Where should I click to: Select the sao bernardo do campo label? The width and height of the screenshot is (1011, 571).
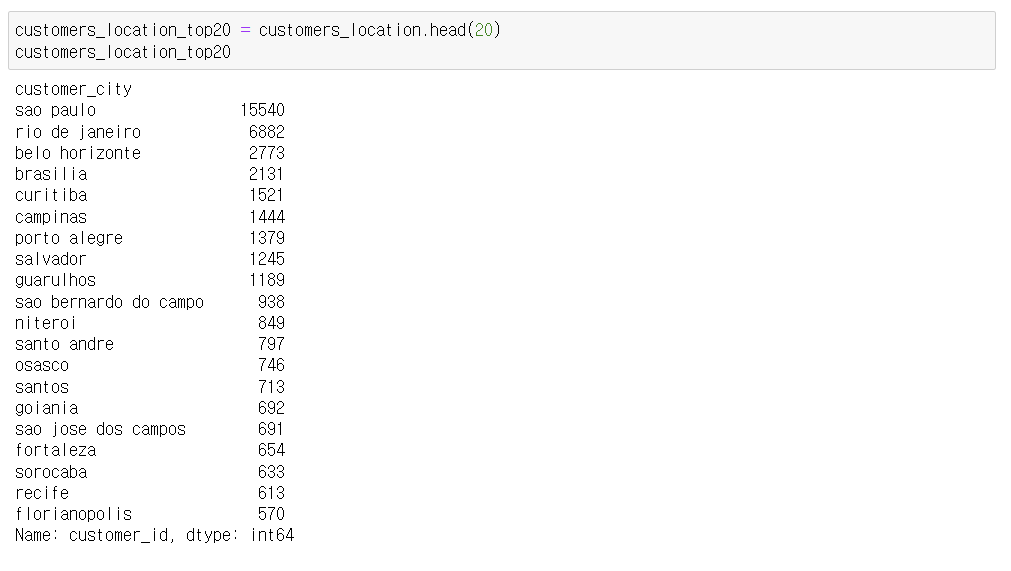tap(110, 302)
